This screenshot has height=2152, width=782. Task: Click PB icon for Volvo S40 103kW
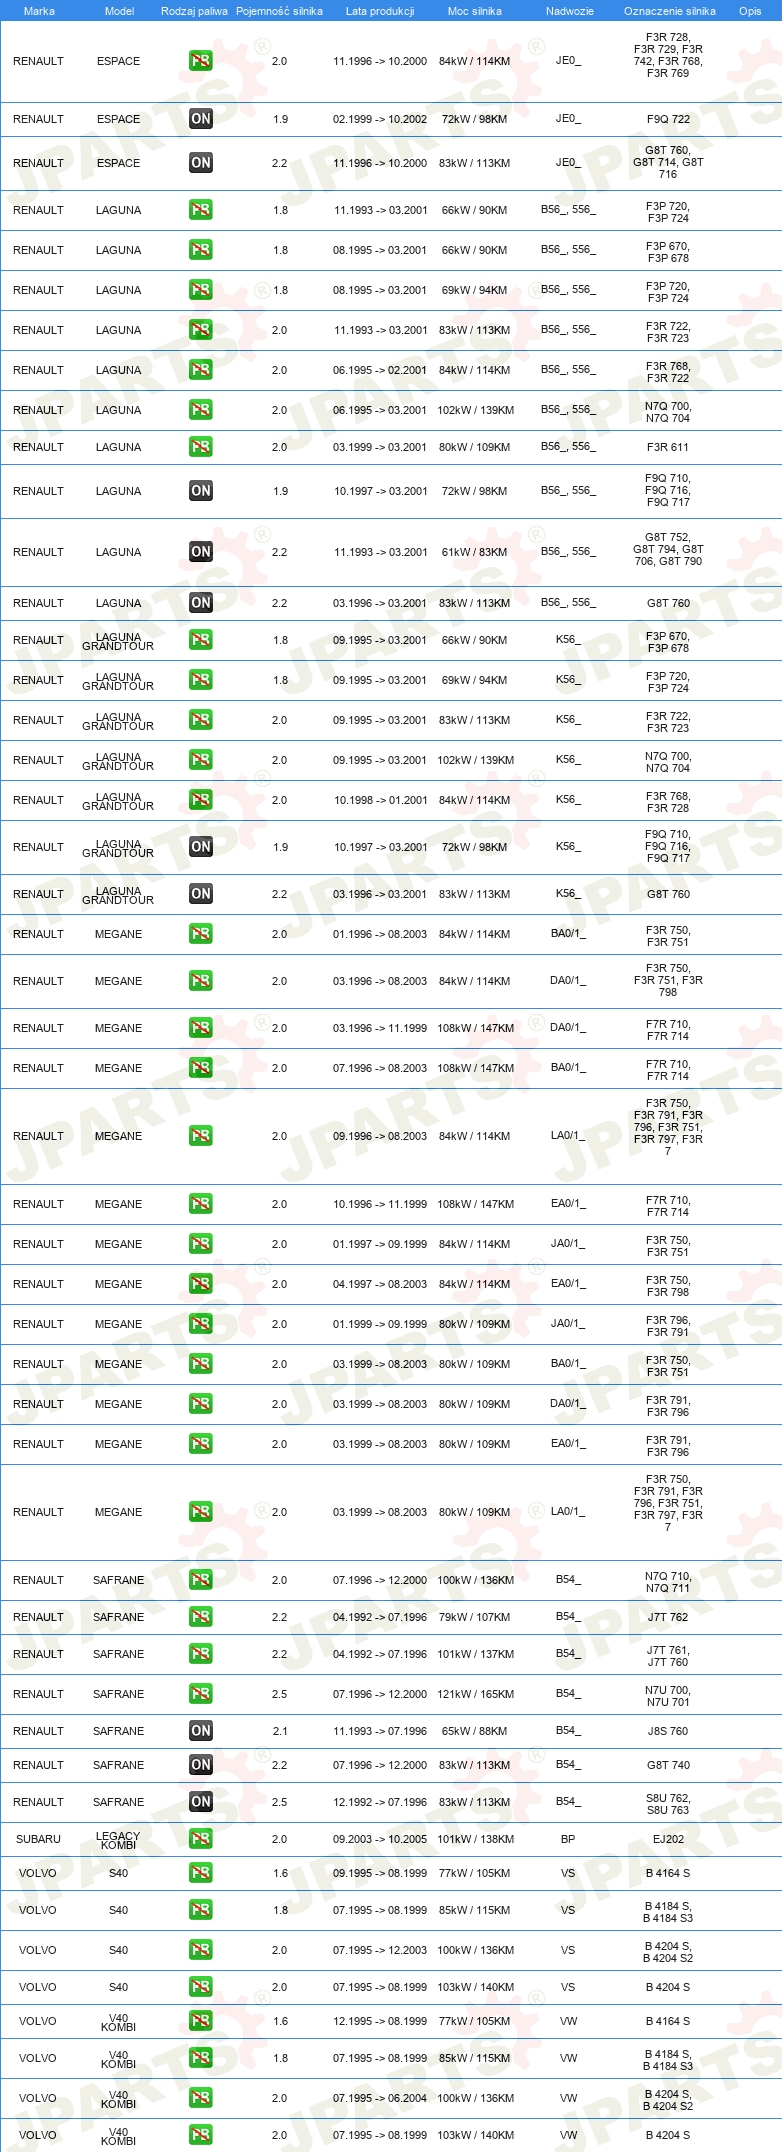pyautogui.click(x=200, y=1987)
